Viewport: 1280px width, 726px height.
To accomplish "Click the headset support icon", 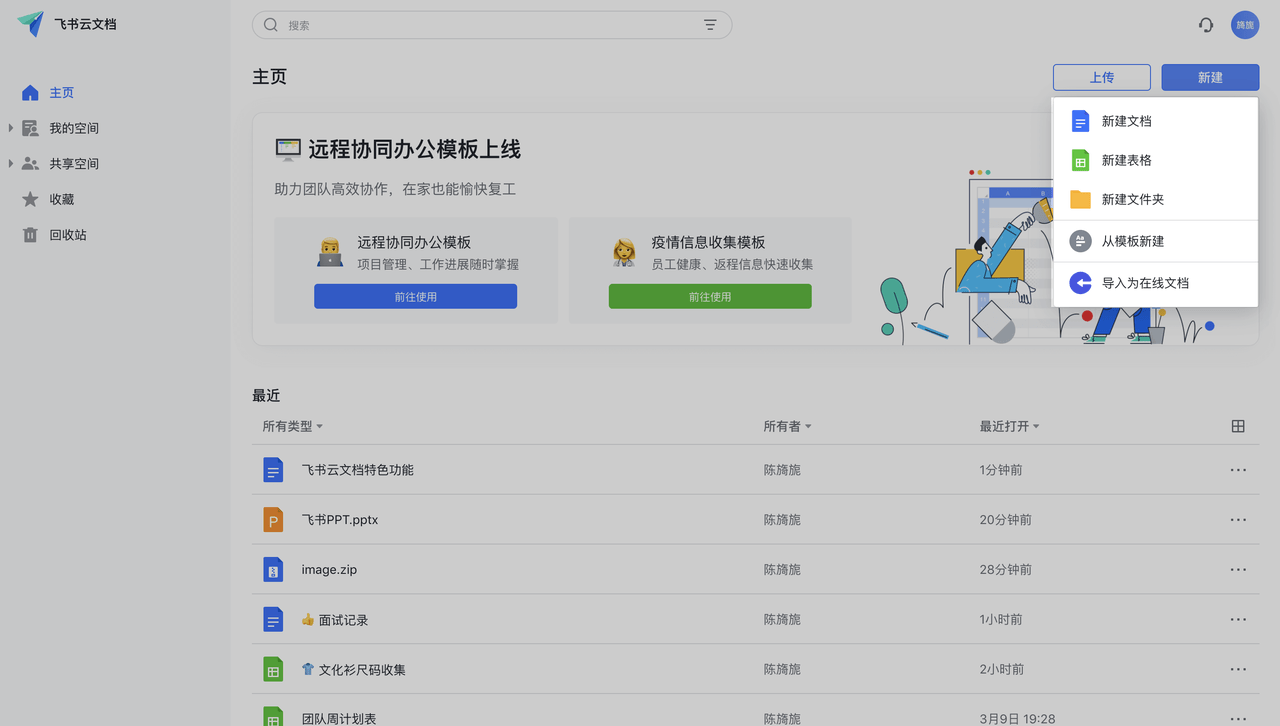I will 1206,25.
